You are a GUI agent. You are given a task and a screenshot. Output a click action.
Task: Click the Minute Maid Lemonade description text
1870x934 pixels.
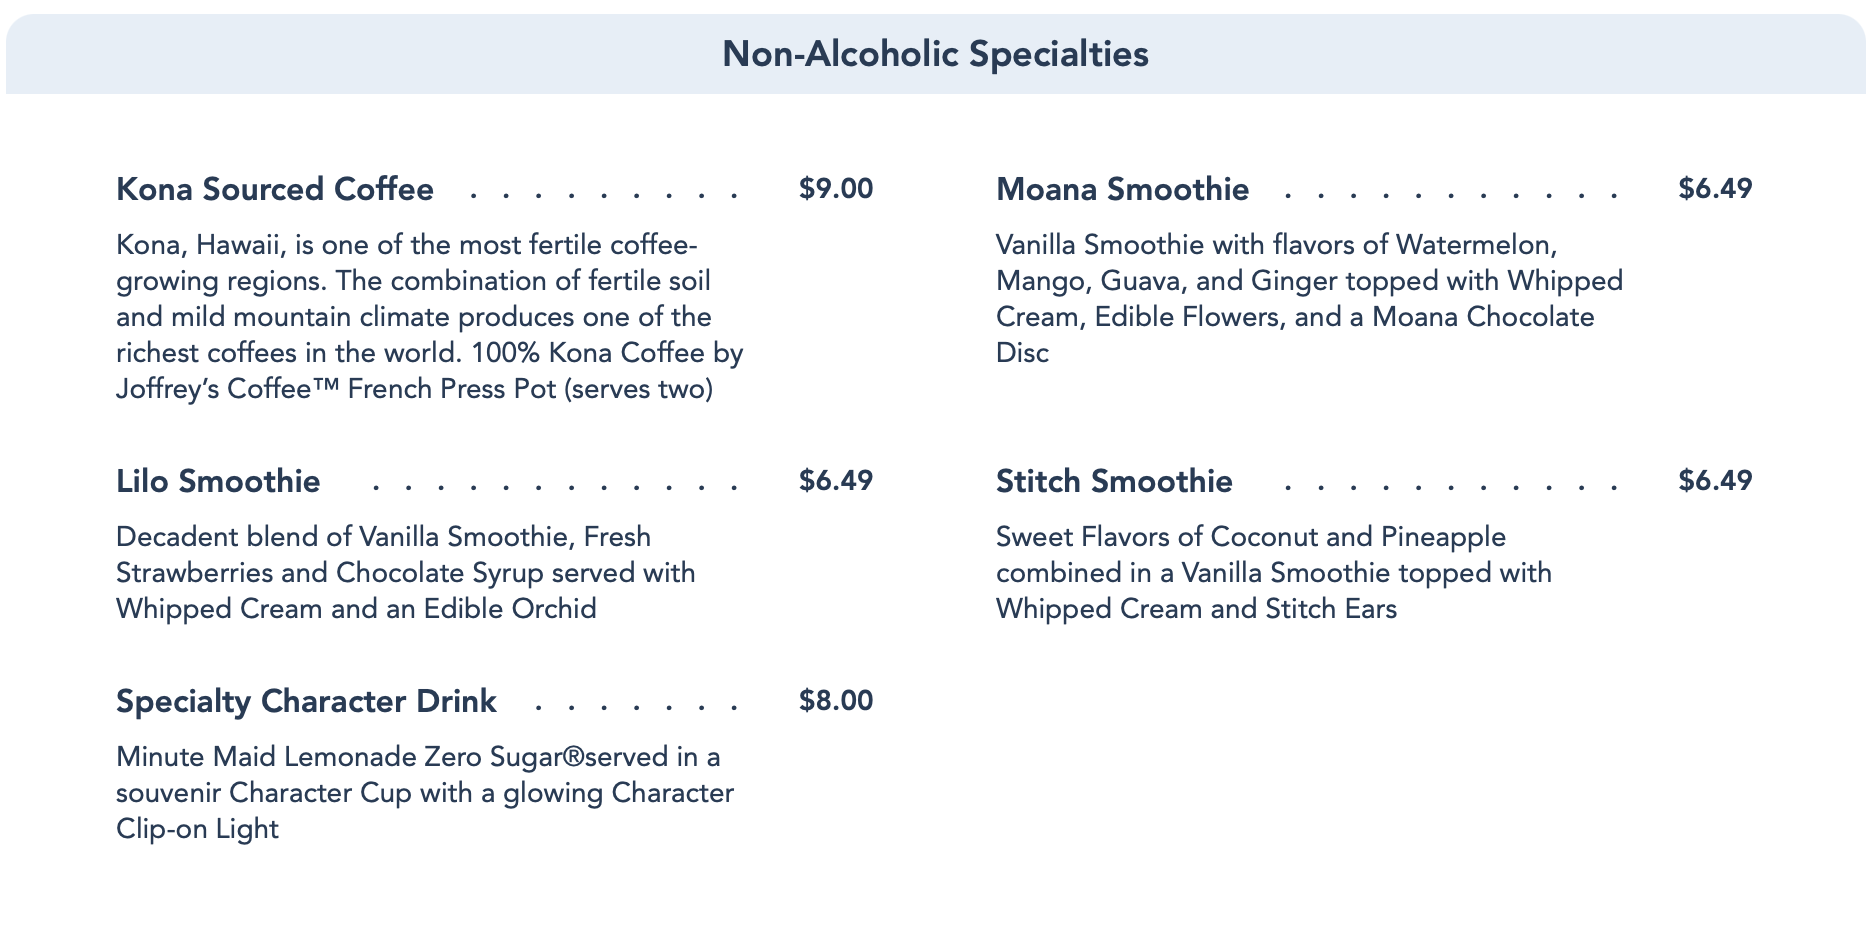click(425, 793)
